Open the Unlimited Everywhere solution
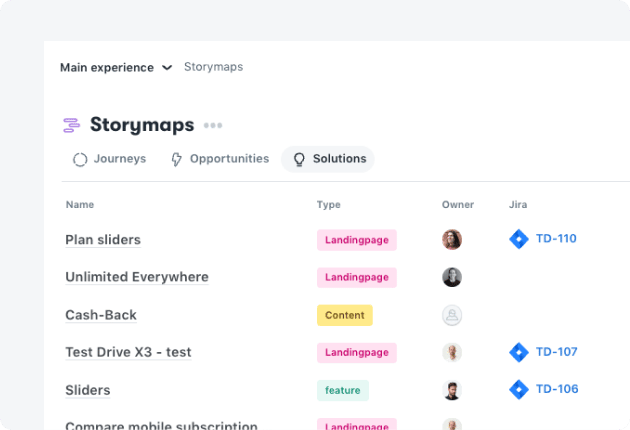Screen dimensions: 630x430 tap(137, 277)
